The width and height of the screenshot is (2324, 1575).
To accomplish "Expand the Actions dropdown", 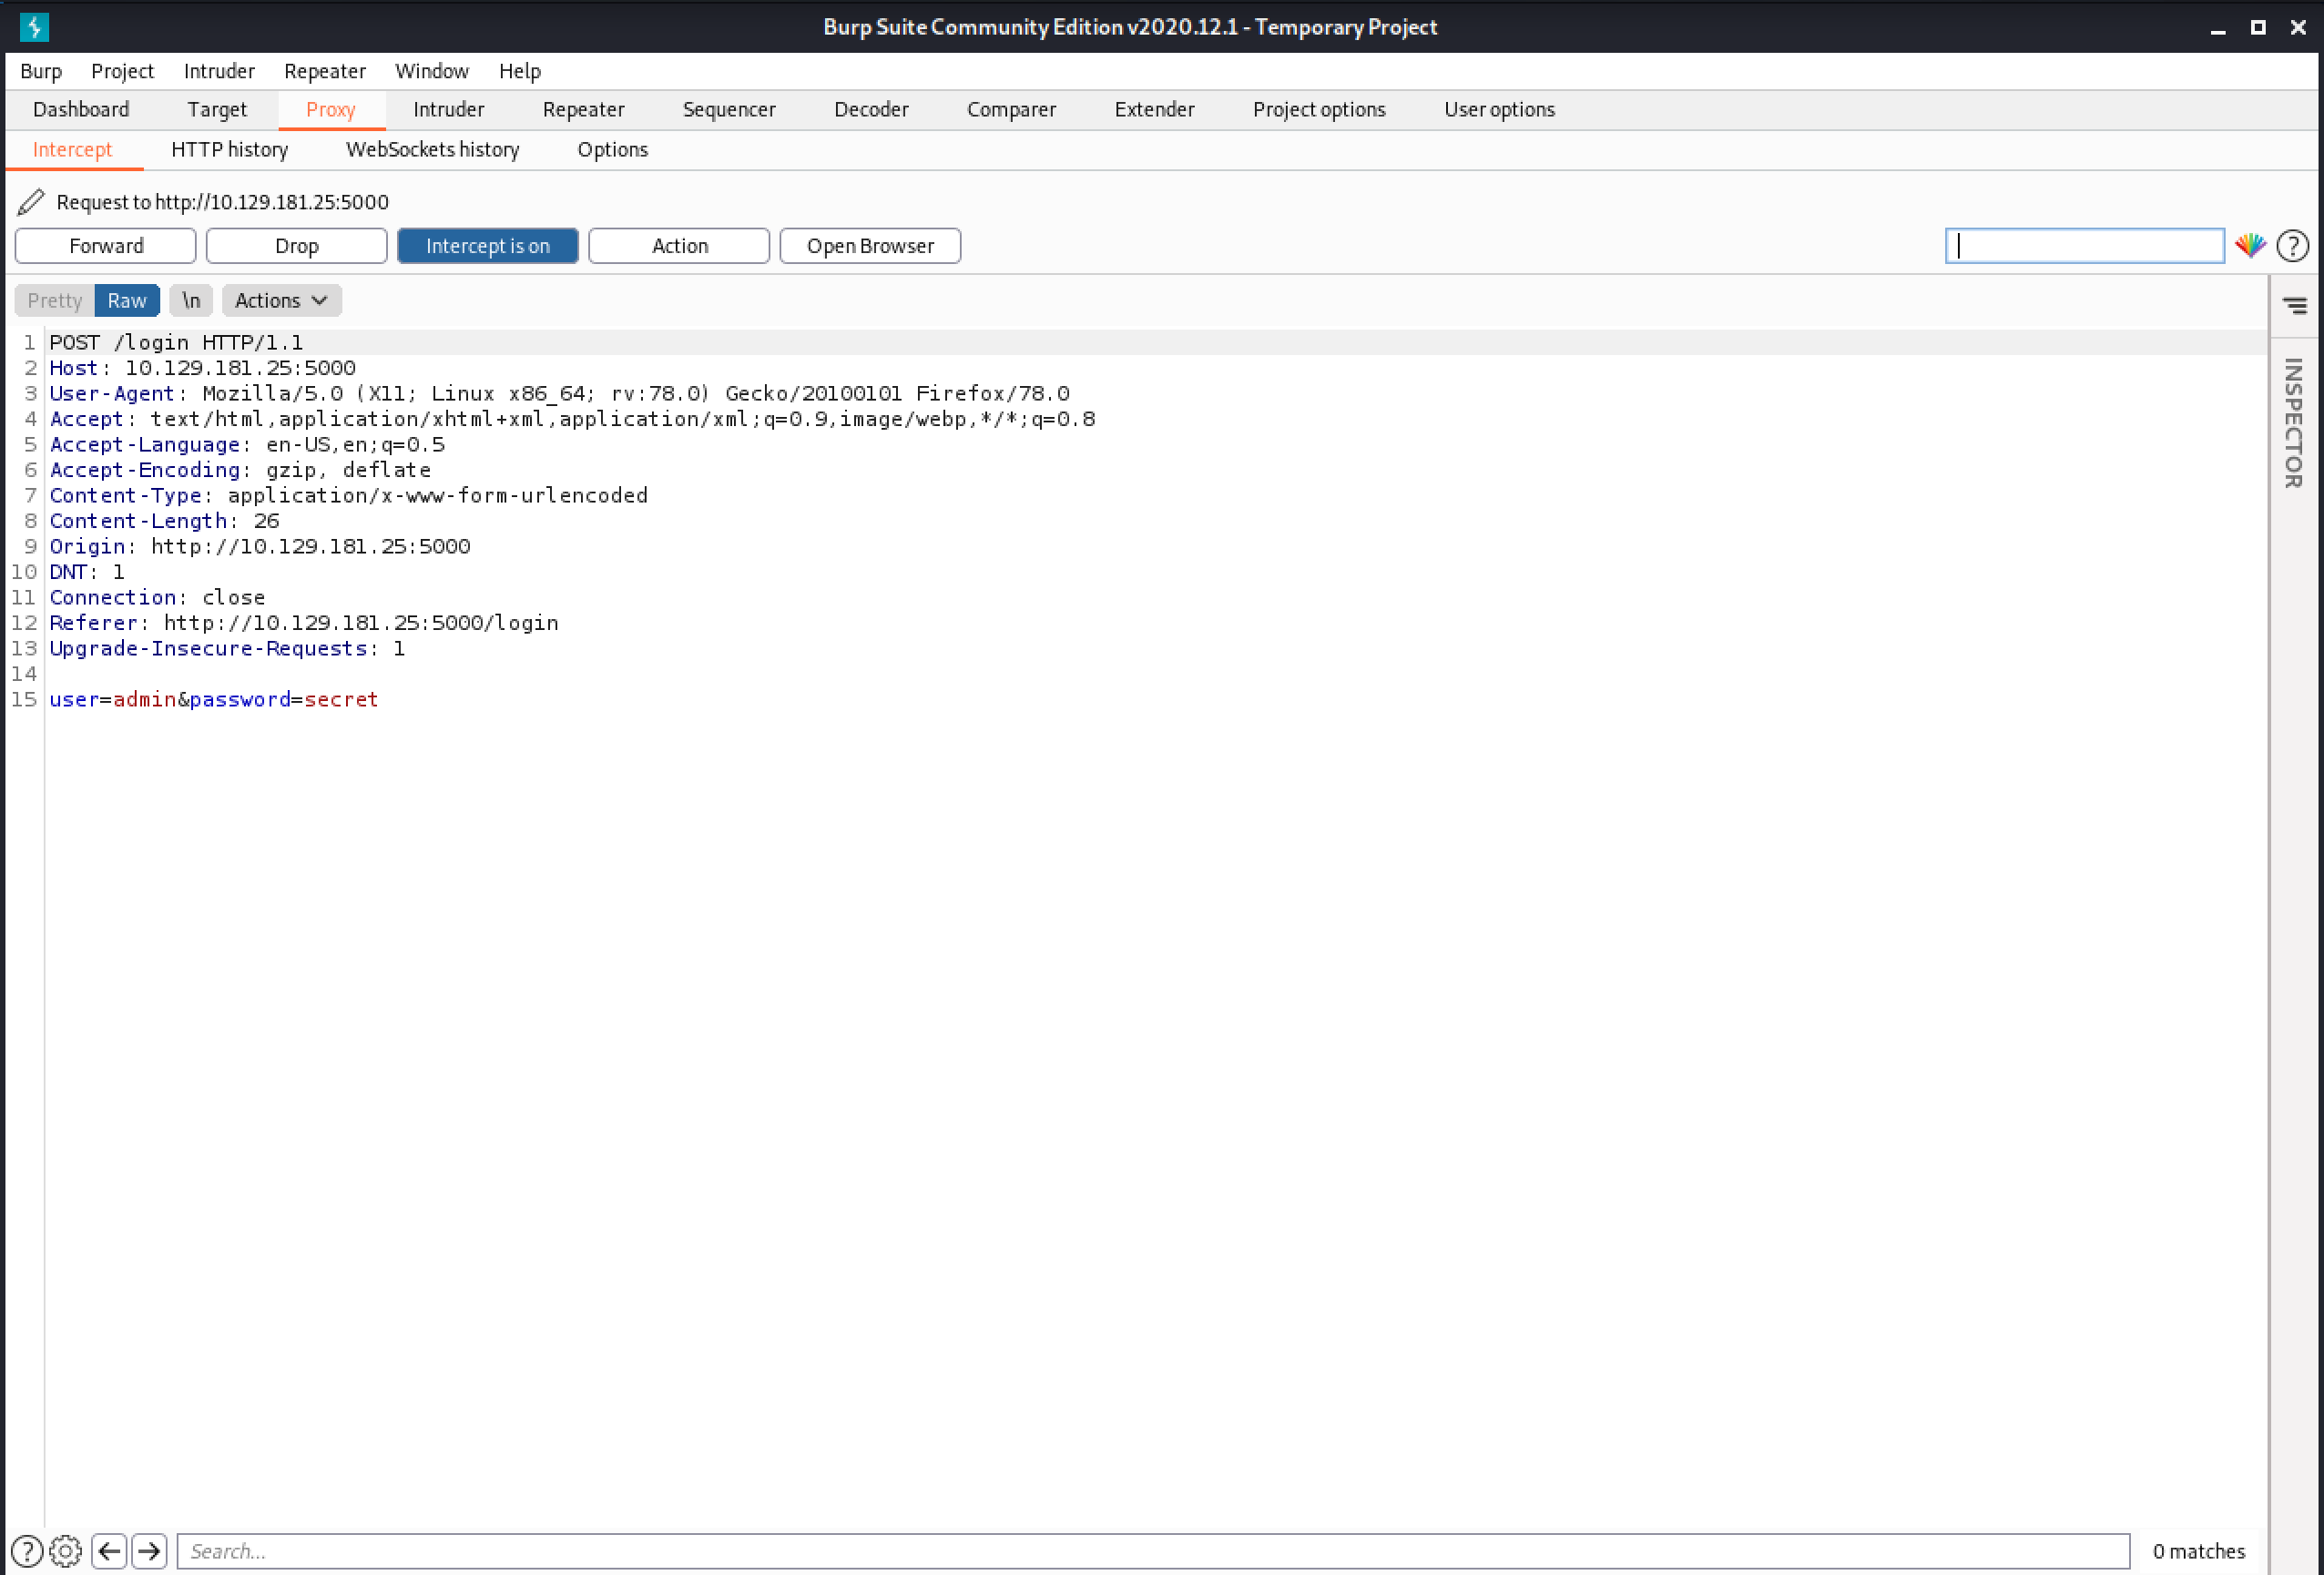I will coord(281,301).
